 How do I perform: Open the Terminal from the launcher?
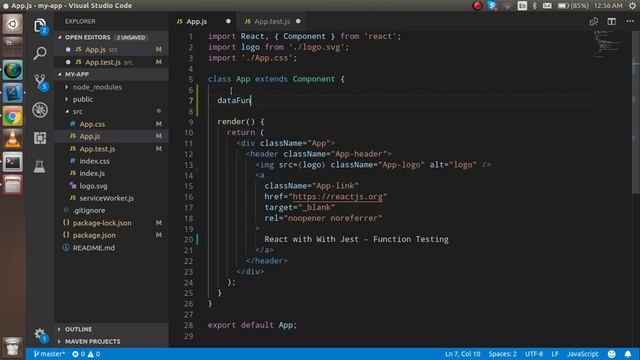tap(13, 162)
